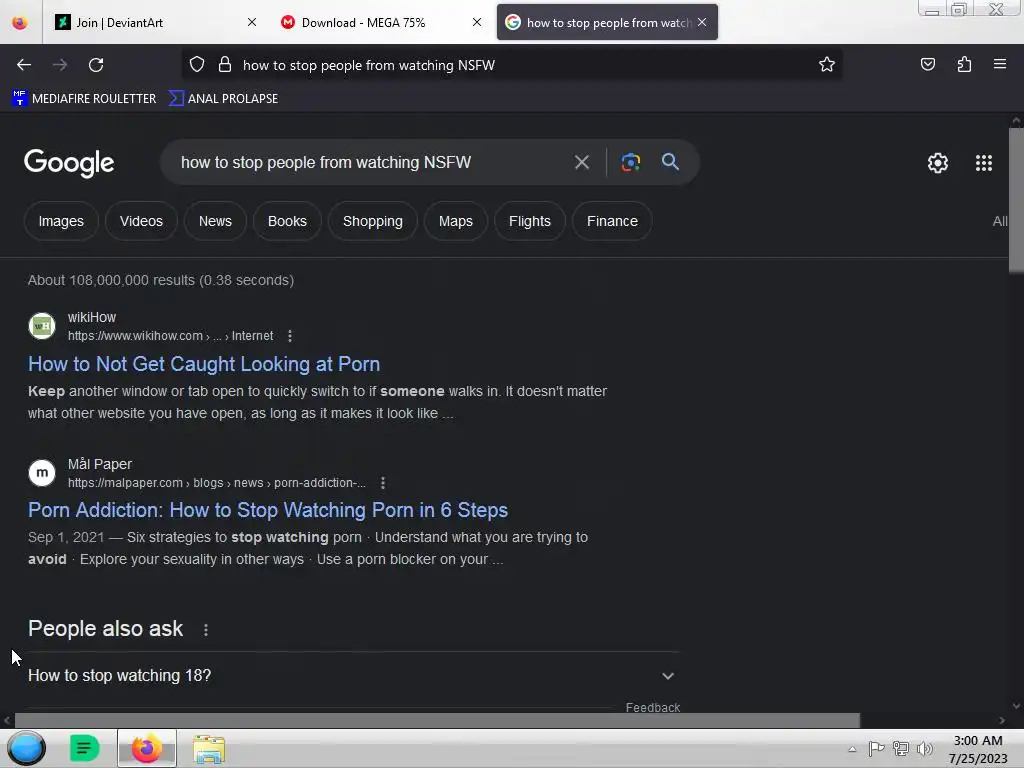This screenshot has height=768, width=1024.
Task: Open the tracking protection shield icon
Action: pos(197,65)
